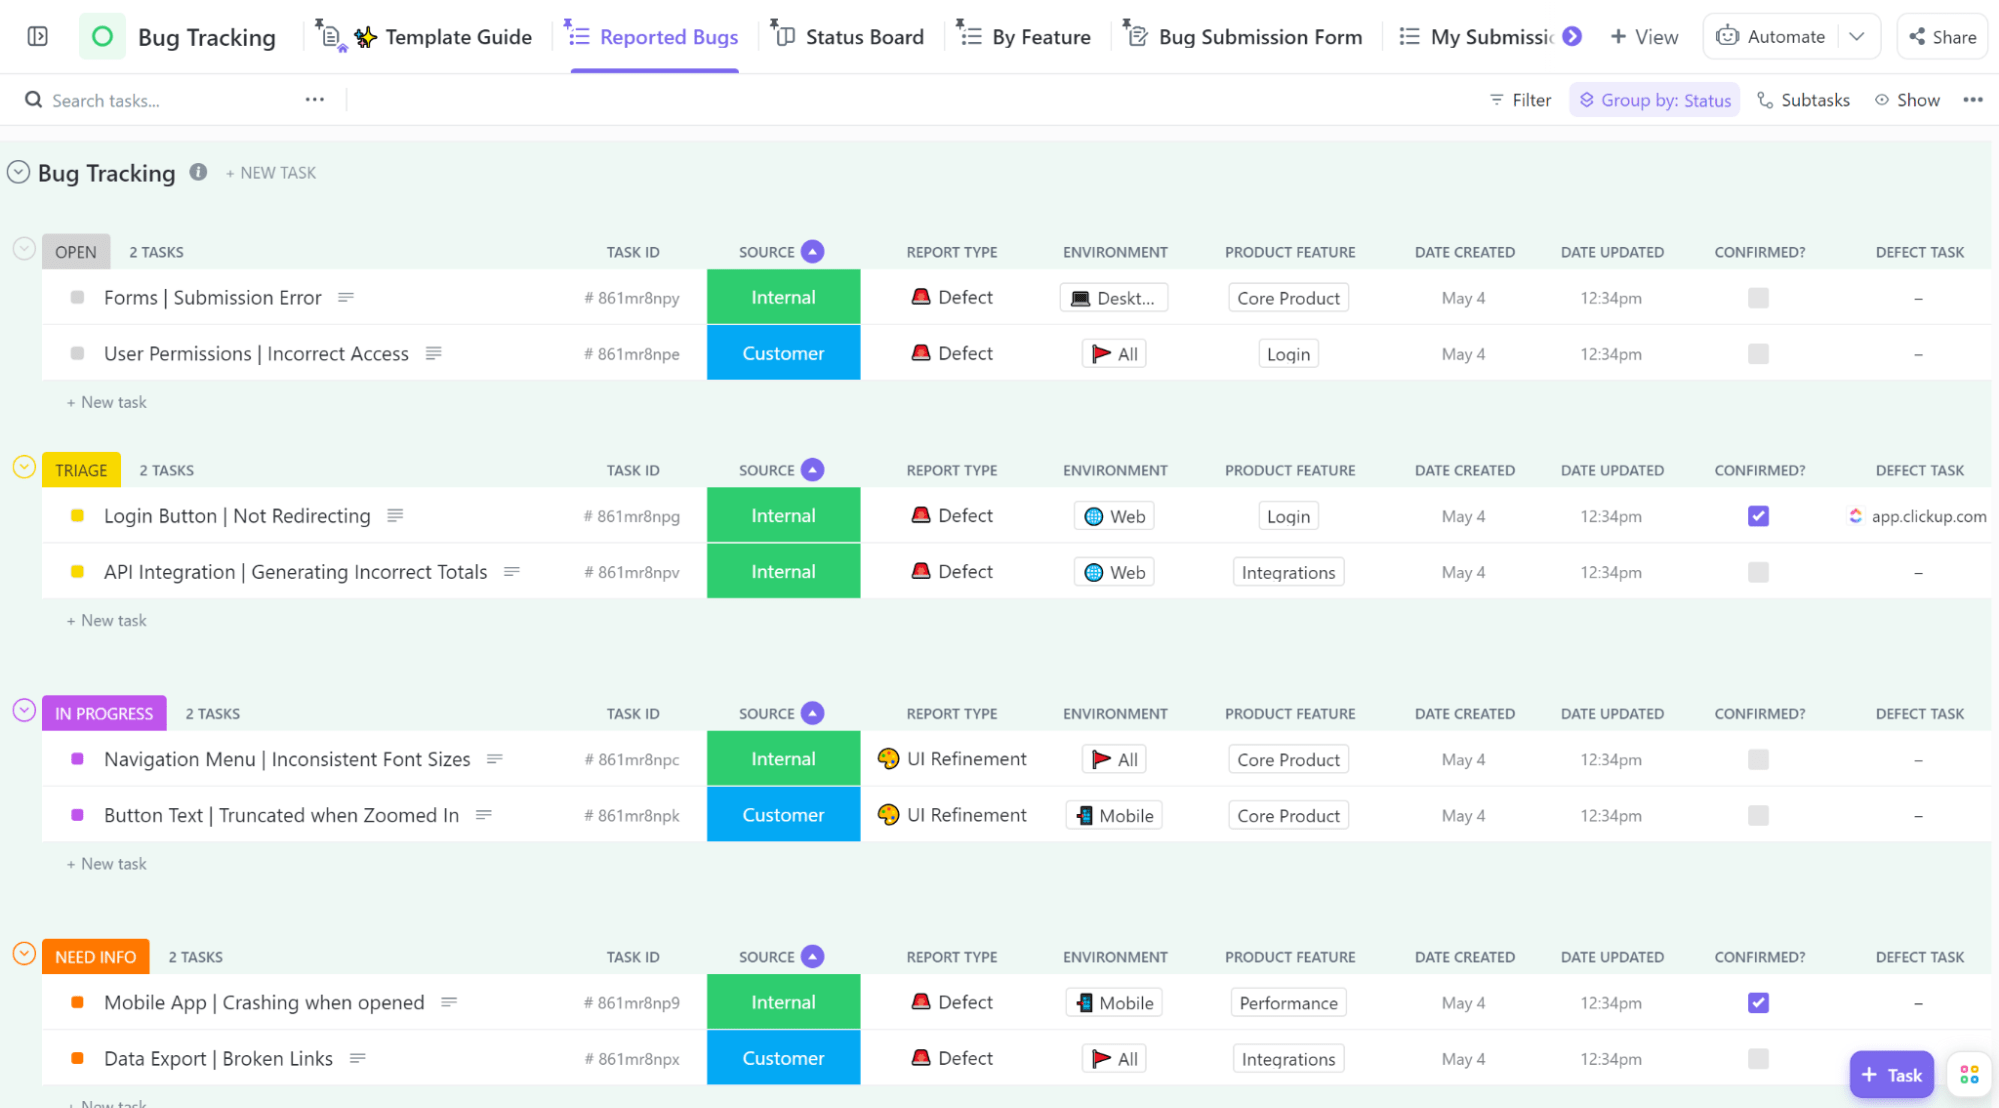Switch to Status Board tab

[864, 37]
